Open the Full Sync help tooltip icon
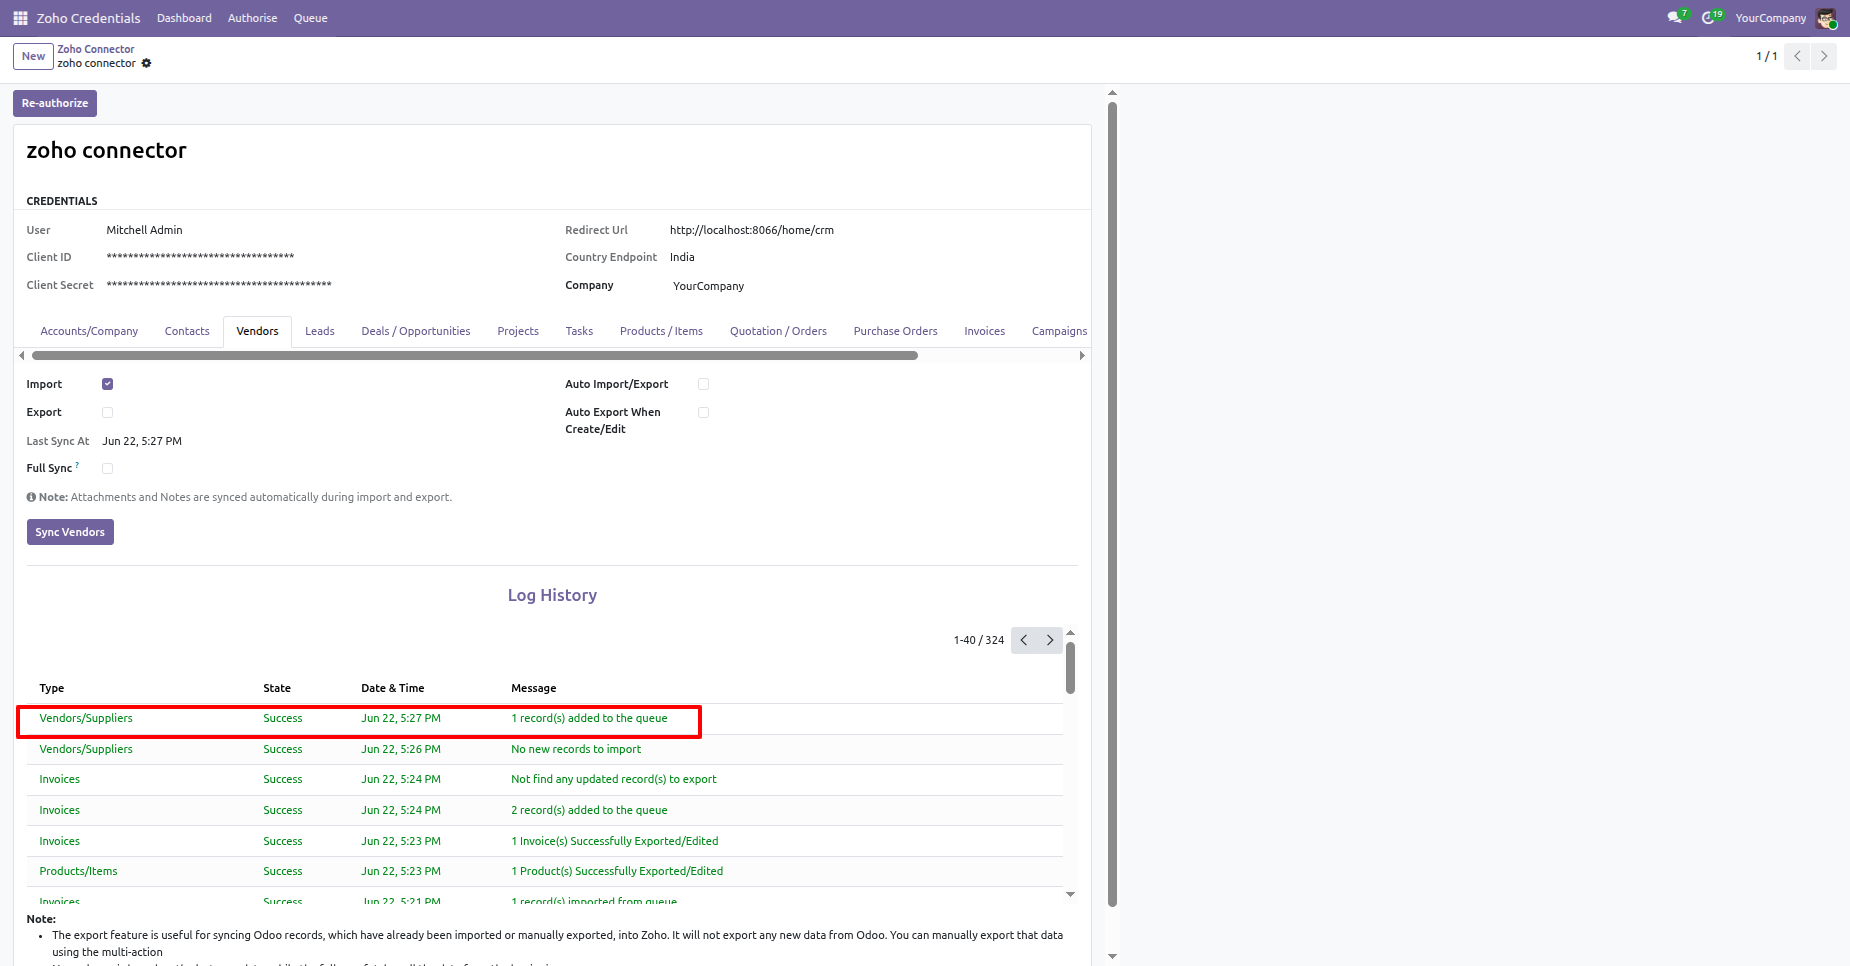Screen dimensions: 1850x966 pos(77,465)
